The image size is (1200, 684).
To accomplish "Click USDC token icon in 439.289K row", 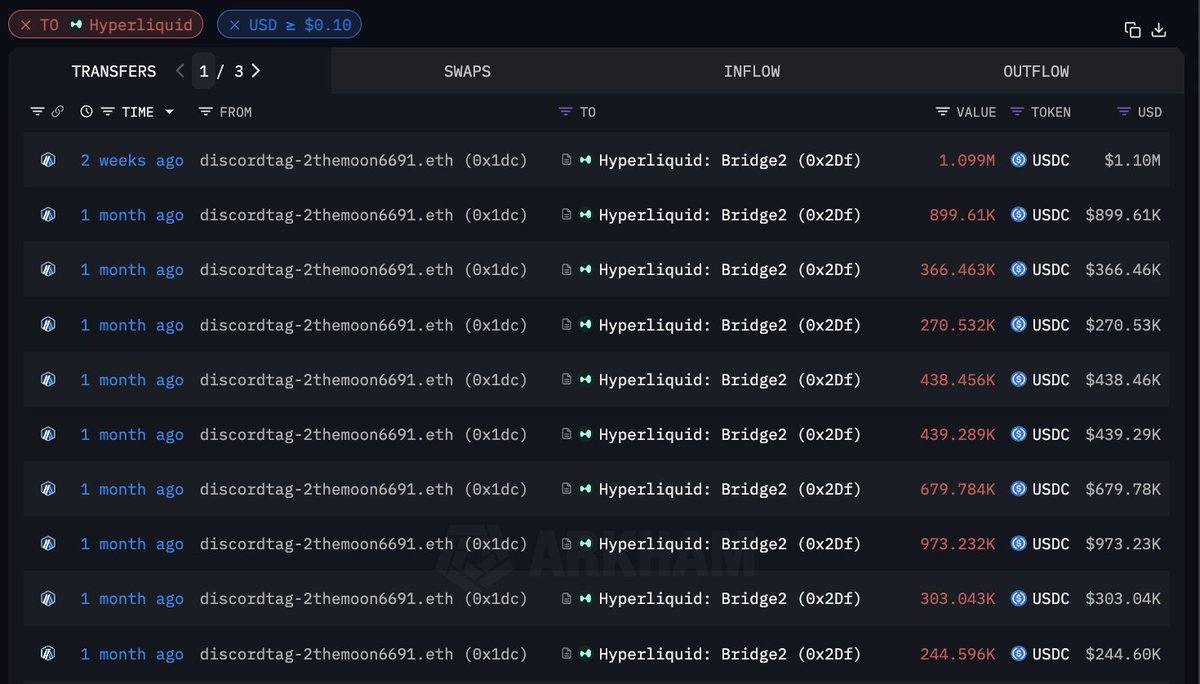I will click(1019, 435).
